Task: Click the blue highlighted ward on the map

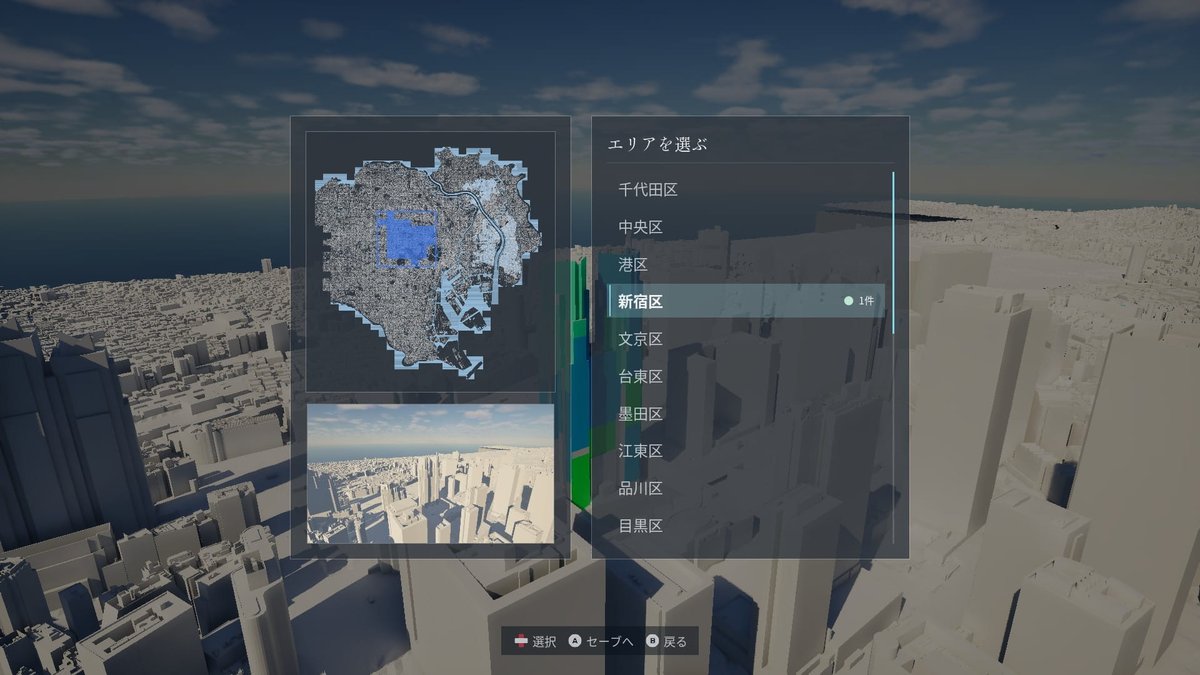Action: [x=407, y=238]
